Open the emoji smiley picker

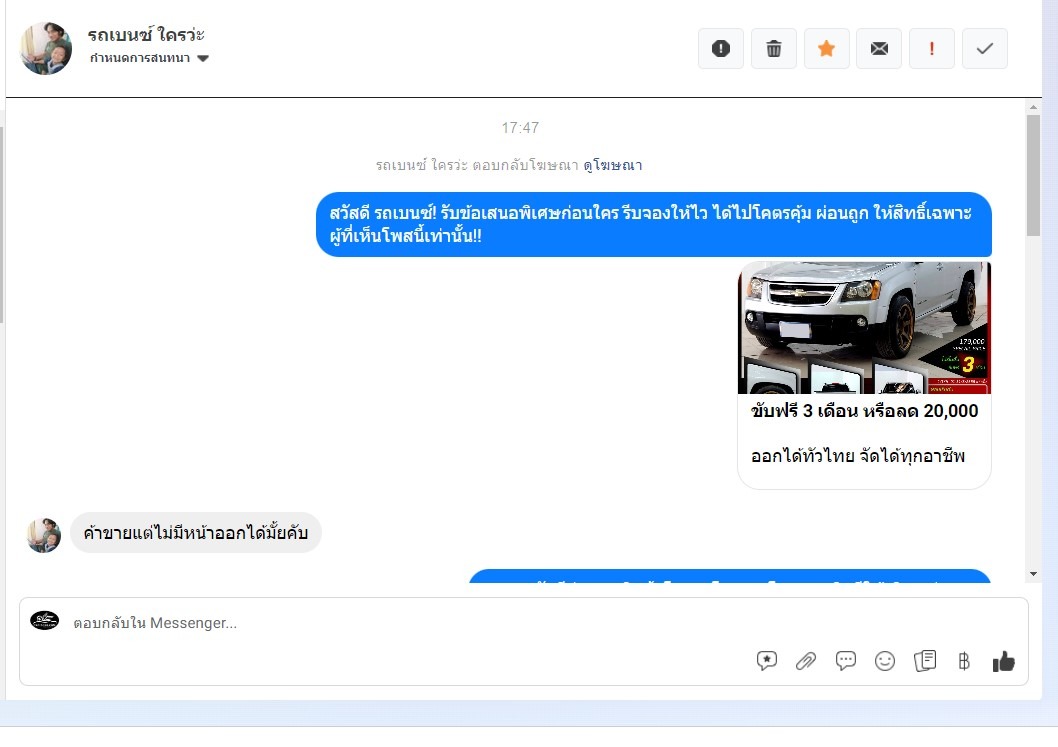point(885,661)
